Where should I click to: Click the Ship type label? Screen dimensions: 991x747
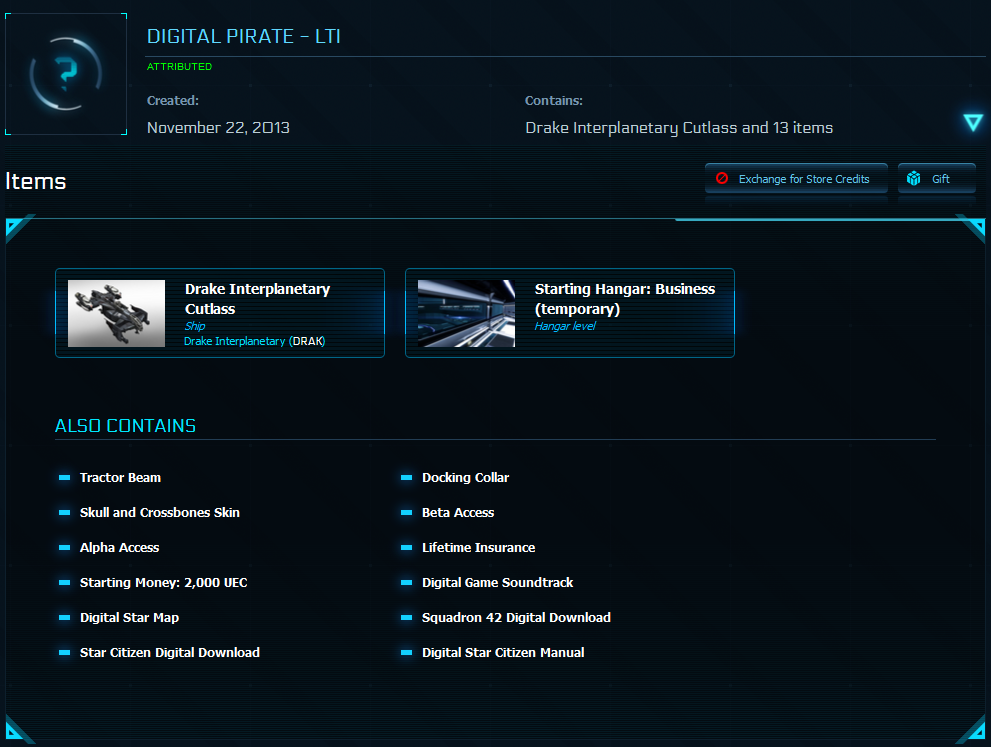pyautogui.click(x=195, y=326)
